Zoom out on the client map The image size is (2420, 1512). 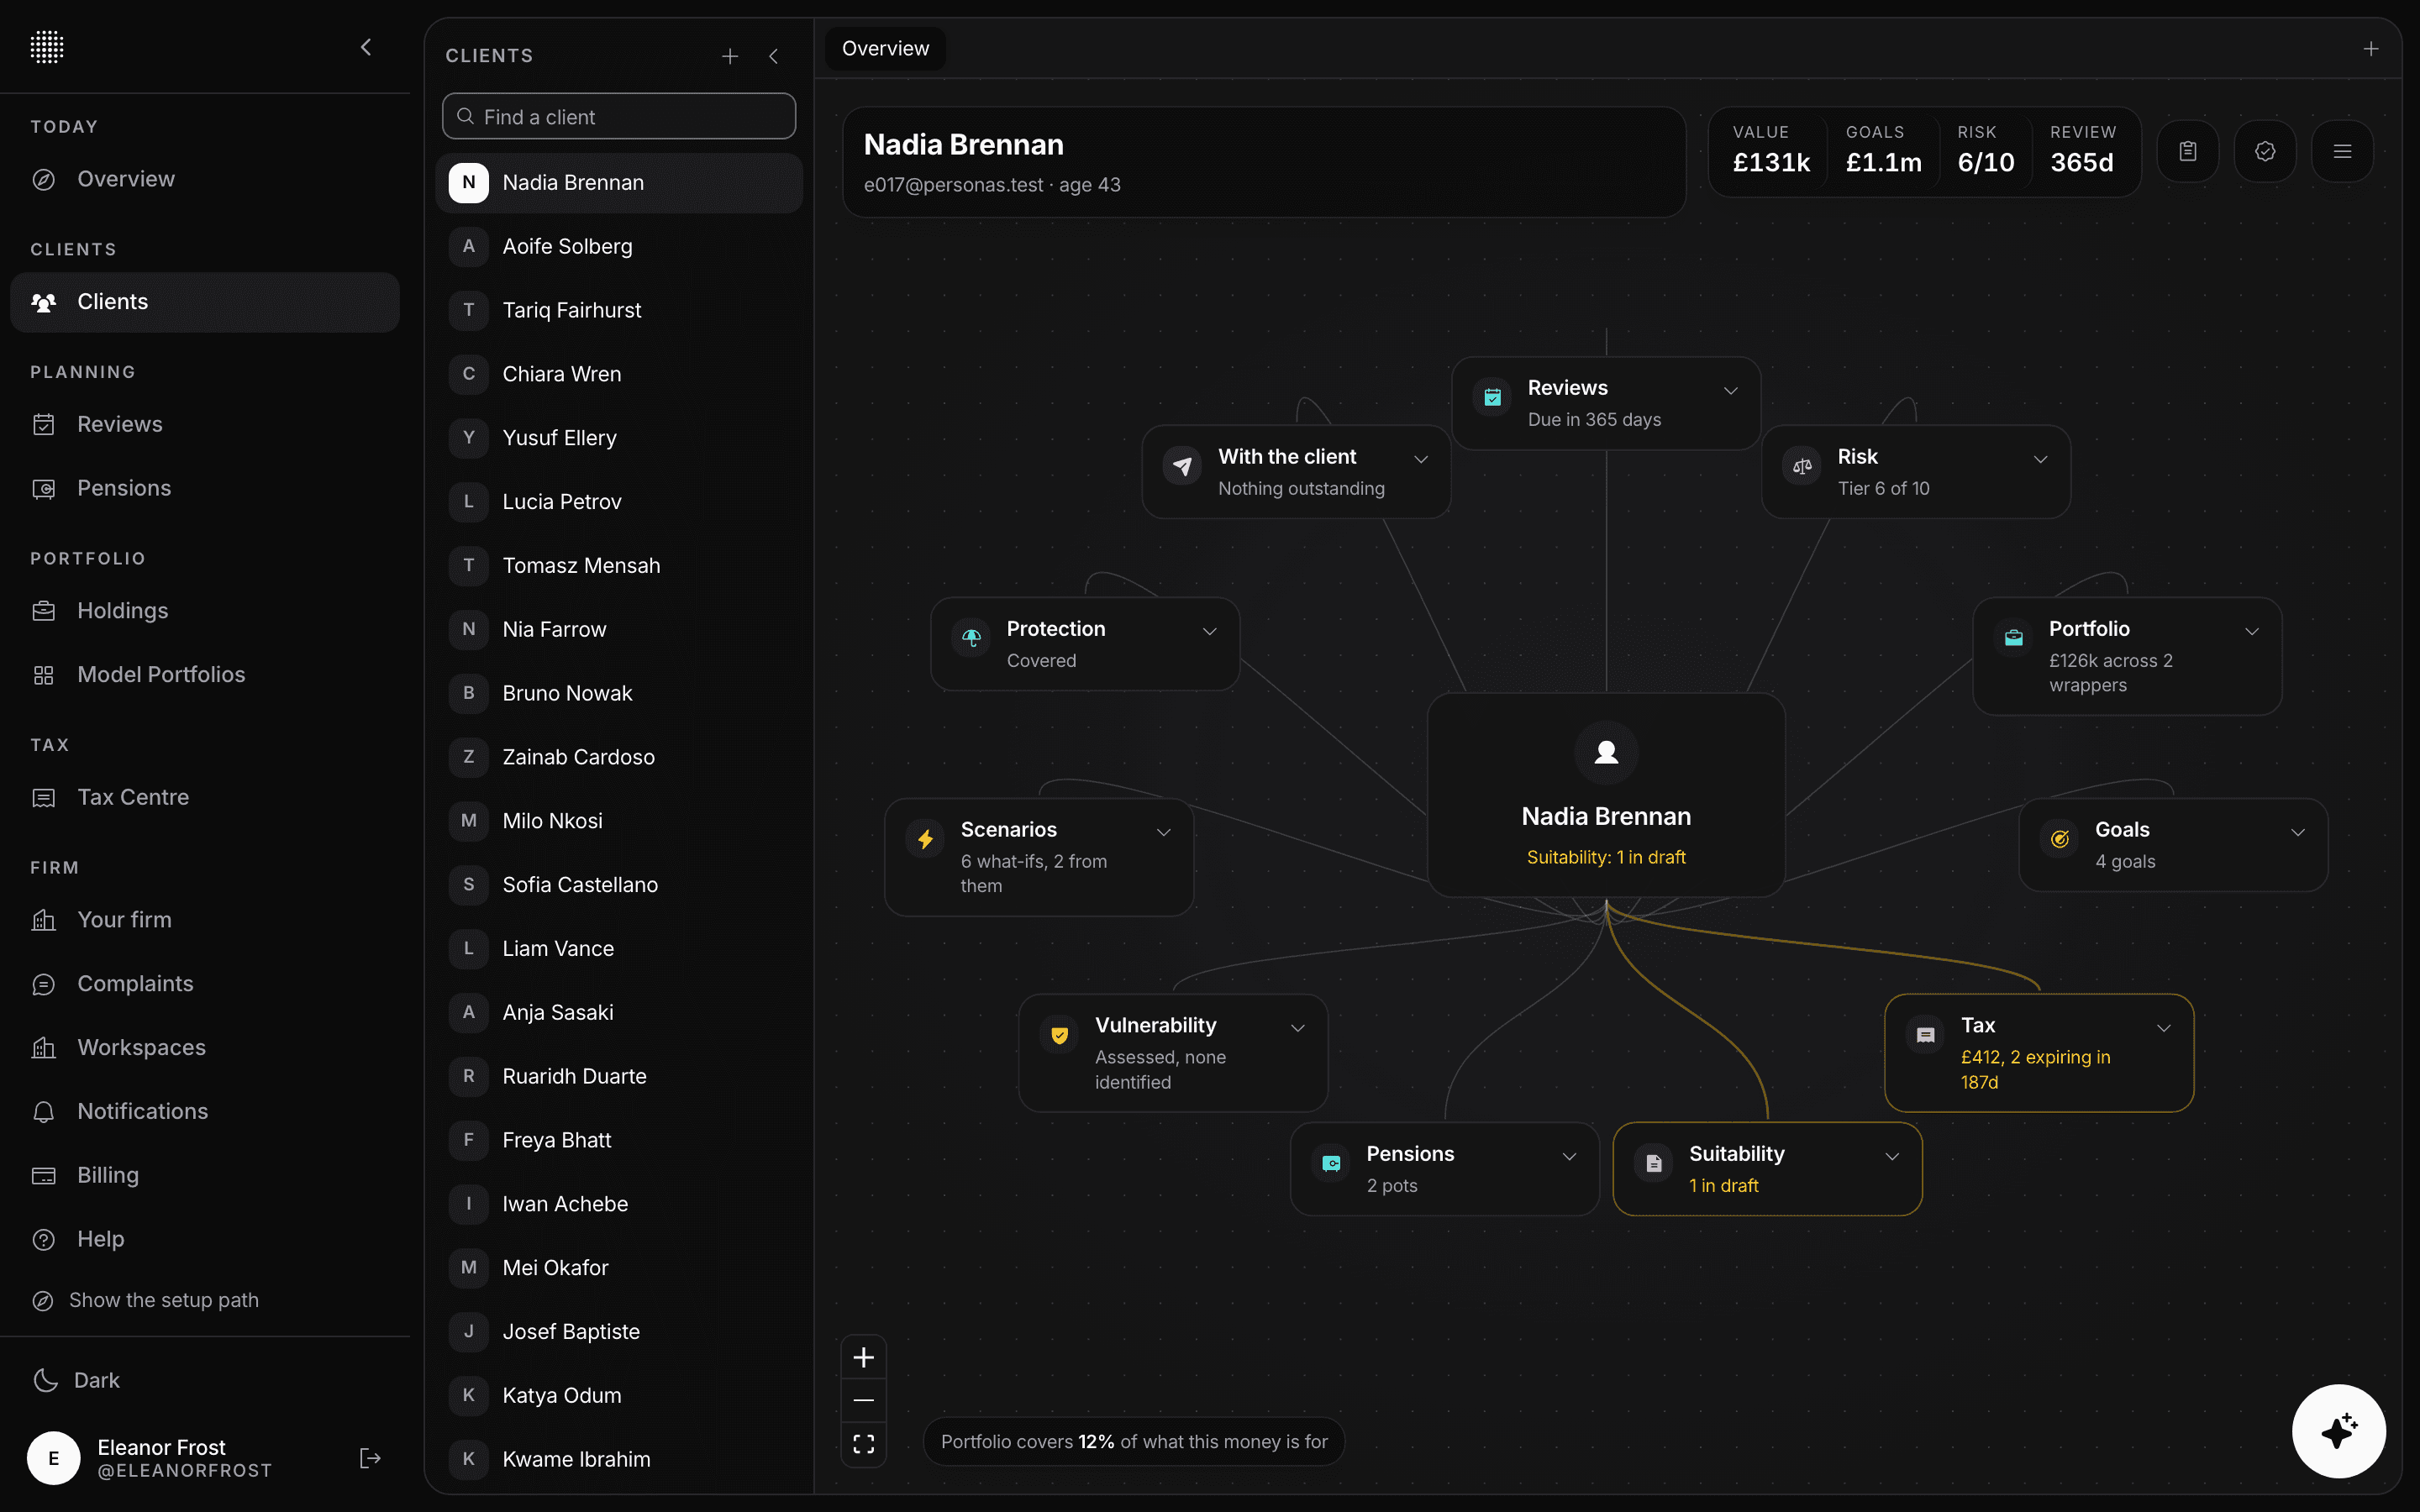coord(864,1400)
